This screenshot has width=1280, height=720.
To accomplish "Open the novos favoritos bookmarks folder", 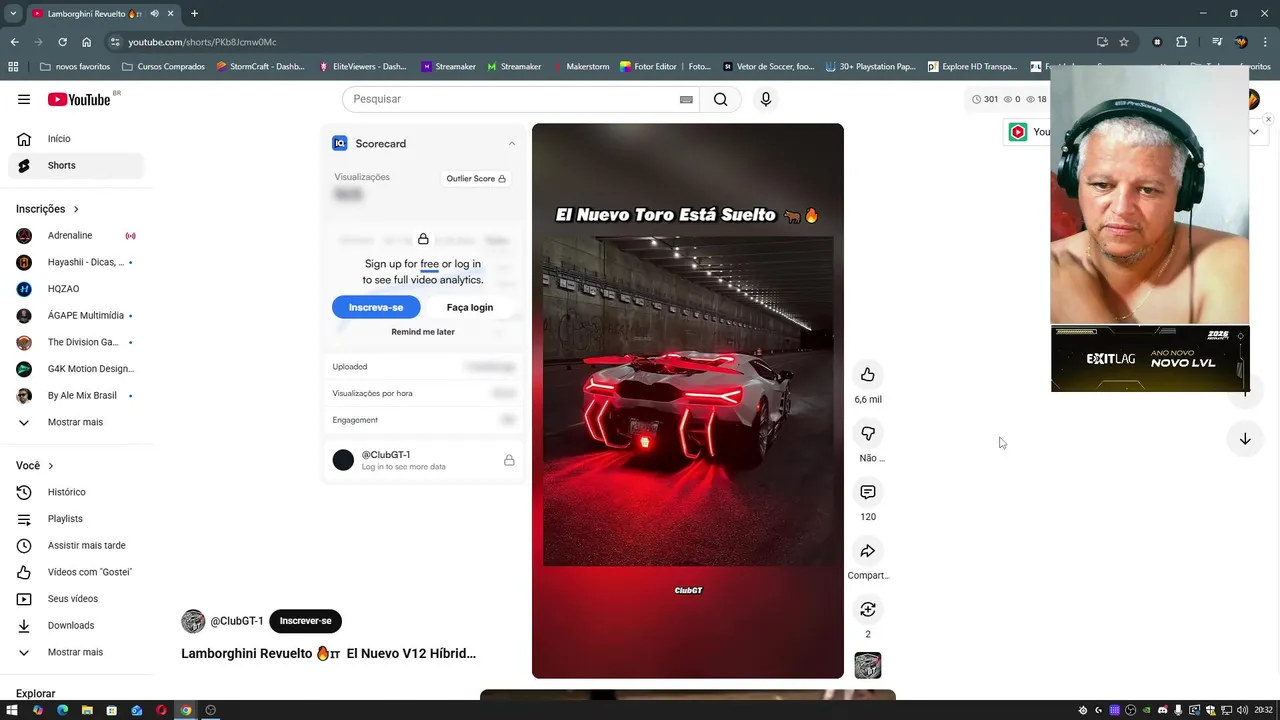I will pyautogui.click(x=75, y=66).
